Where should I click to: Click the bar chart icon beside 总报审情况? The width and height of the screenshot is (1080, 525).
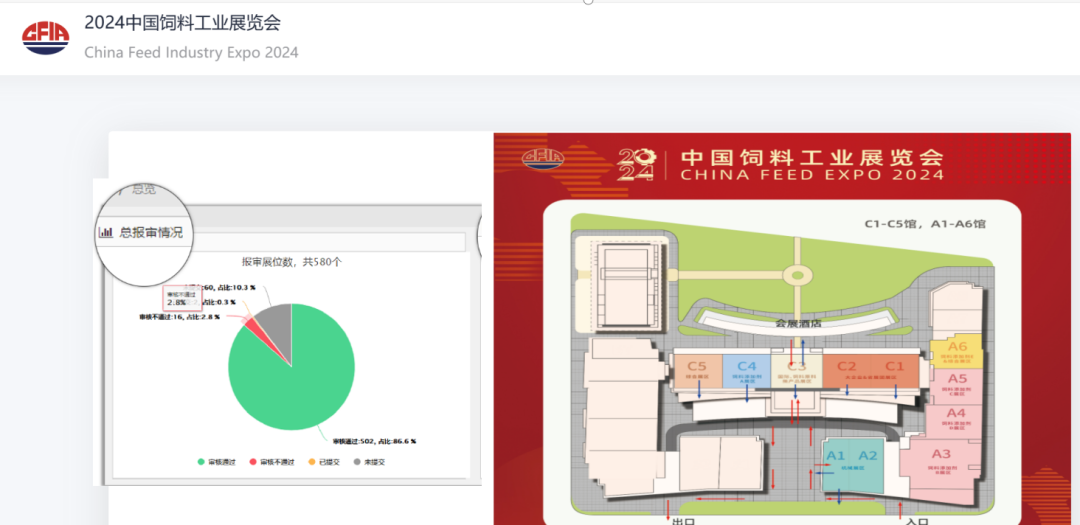(x=106, y=232)
